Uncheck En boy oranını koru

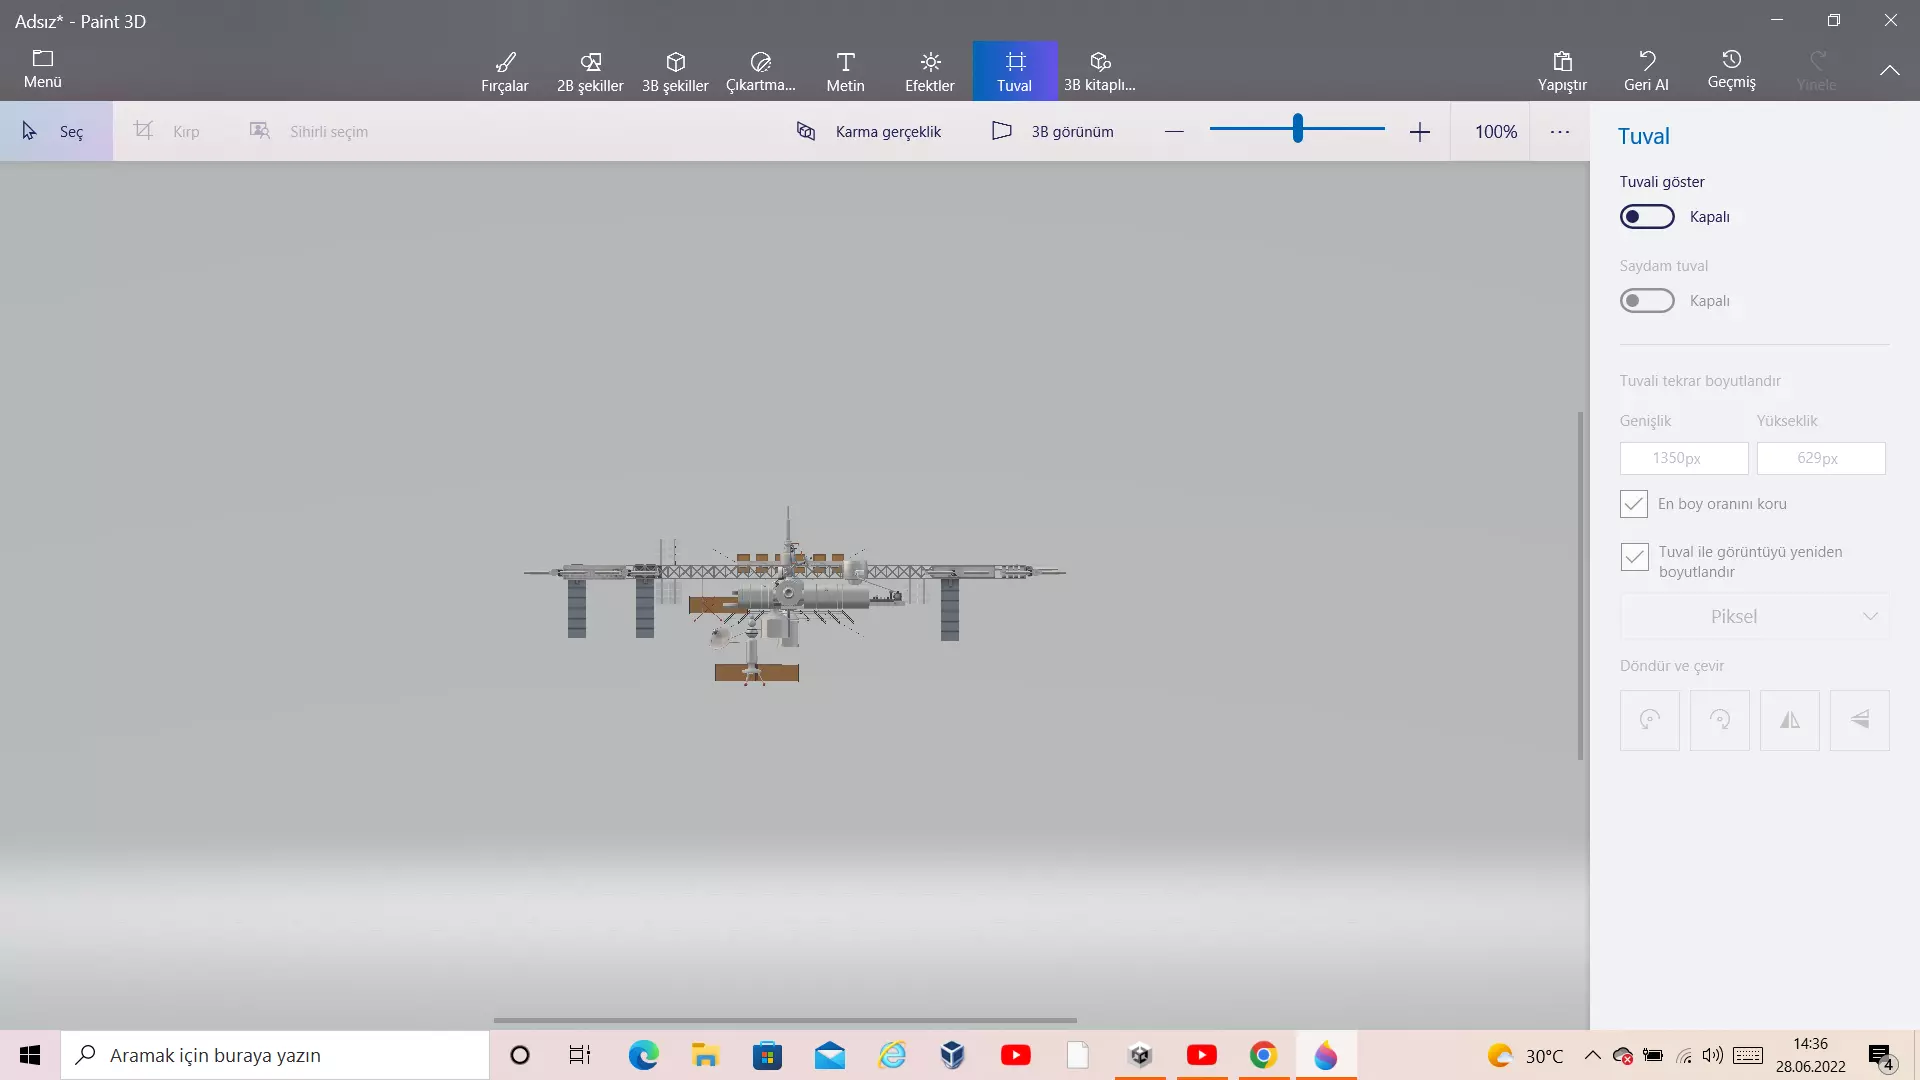[1634, 504]
